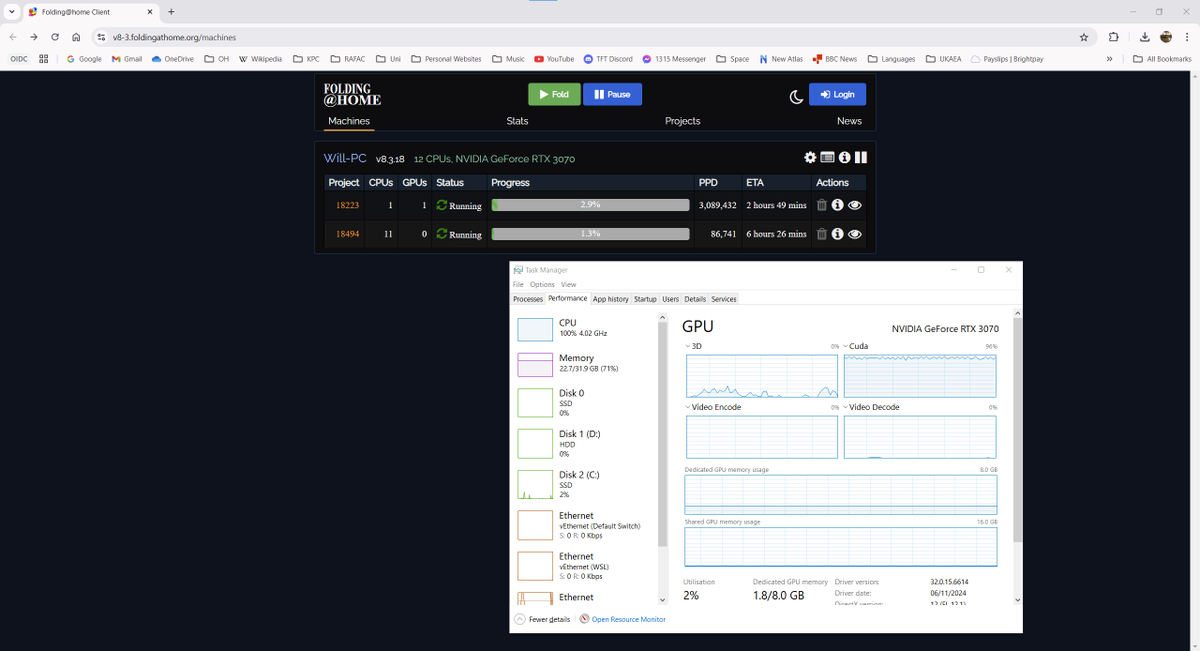
Task: Open the Languages bookmark folder
Action: coord(891,59)
